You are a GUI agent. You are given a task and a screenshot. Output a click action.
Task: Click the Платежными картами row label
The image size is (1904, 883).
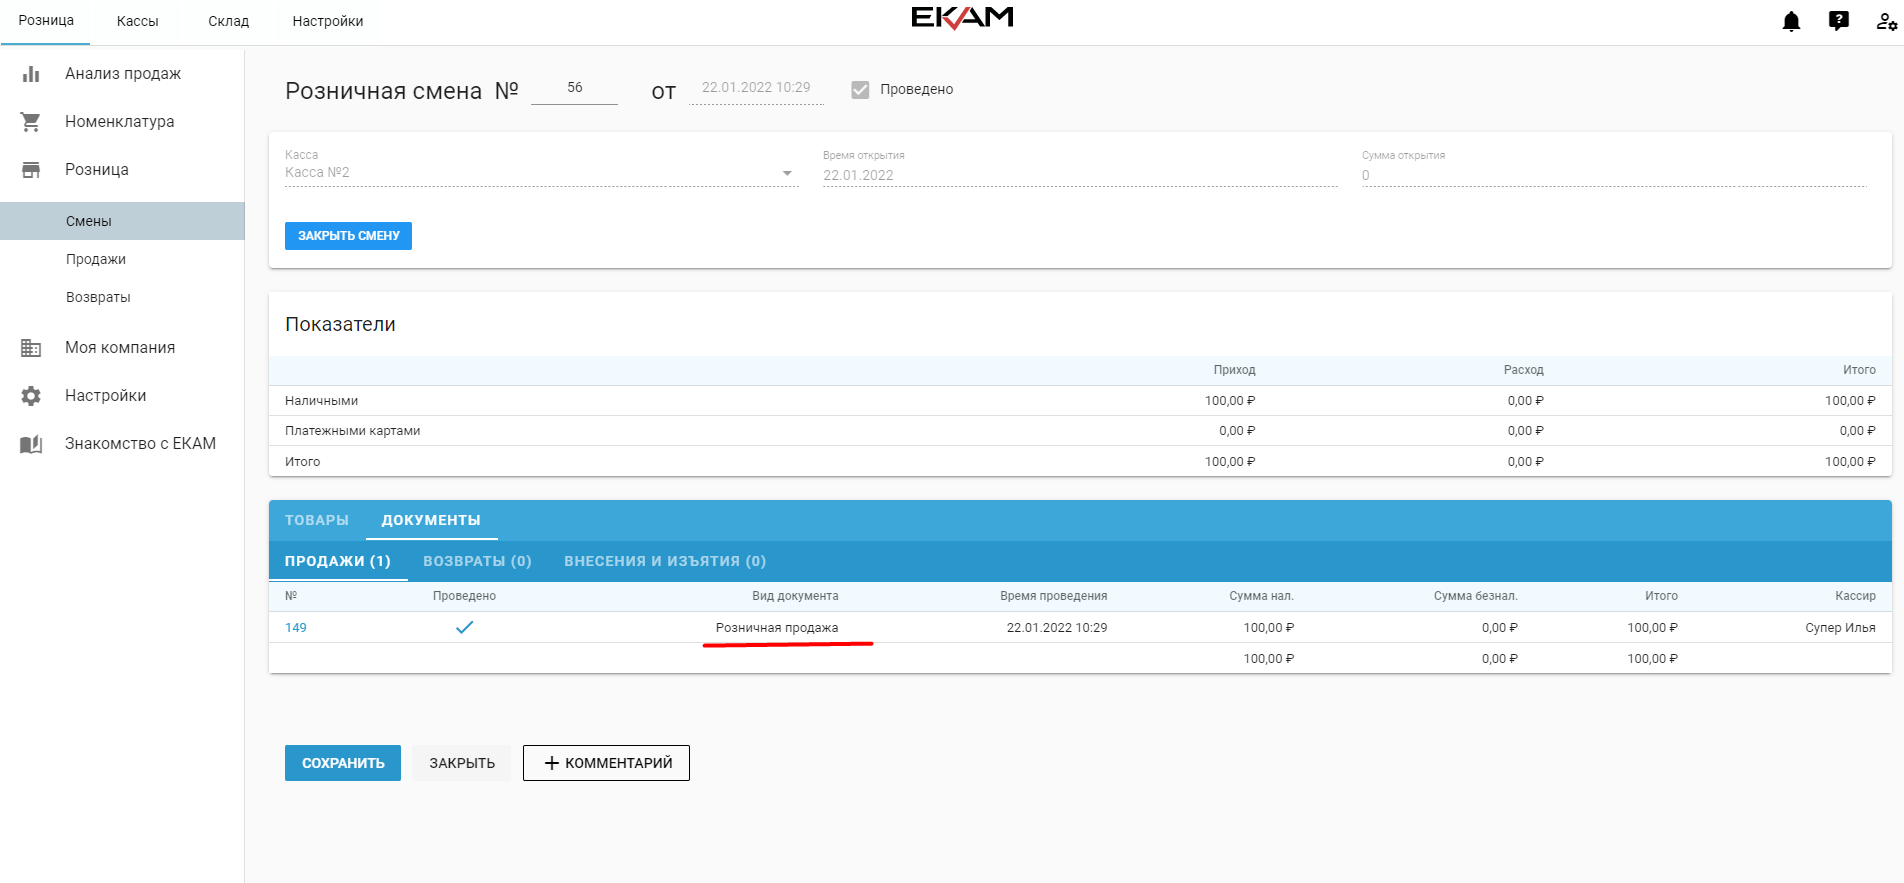(x=352, y=431)
